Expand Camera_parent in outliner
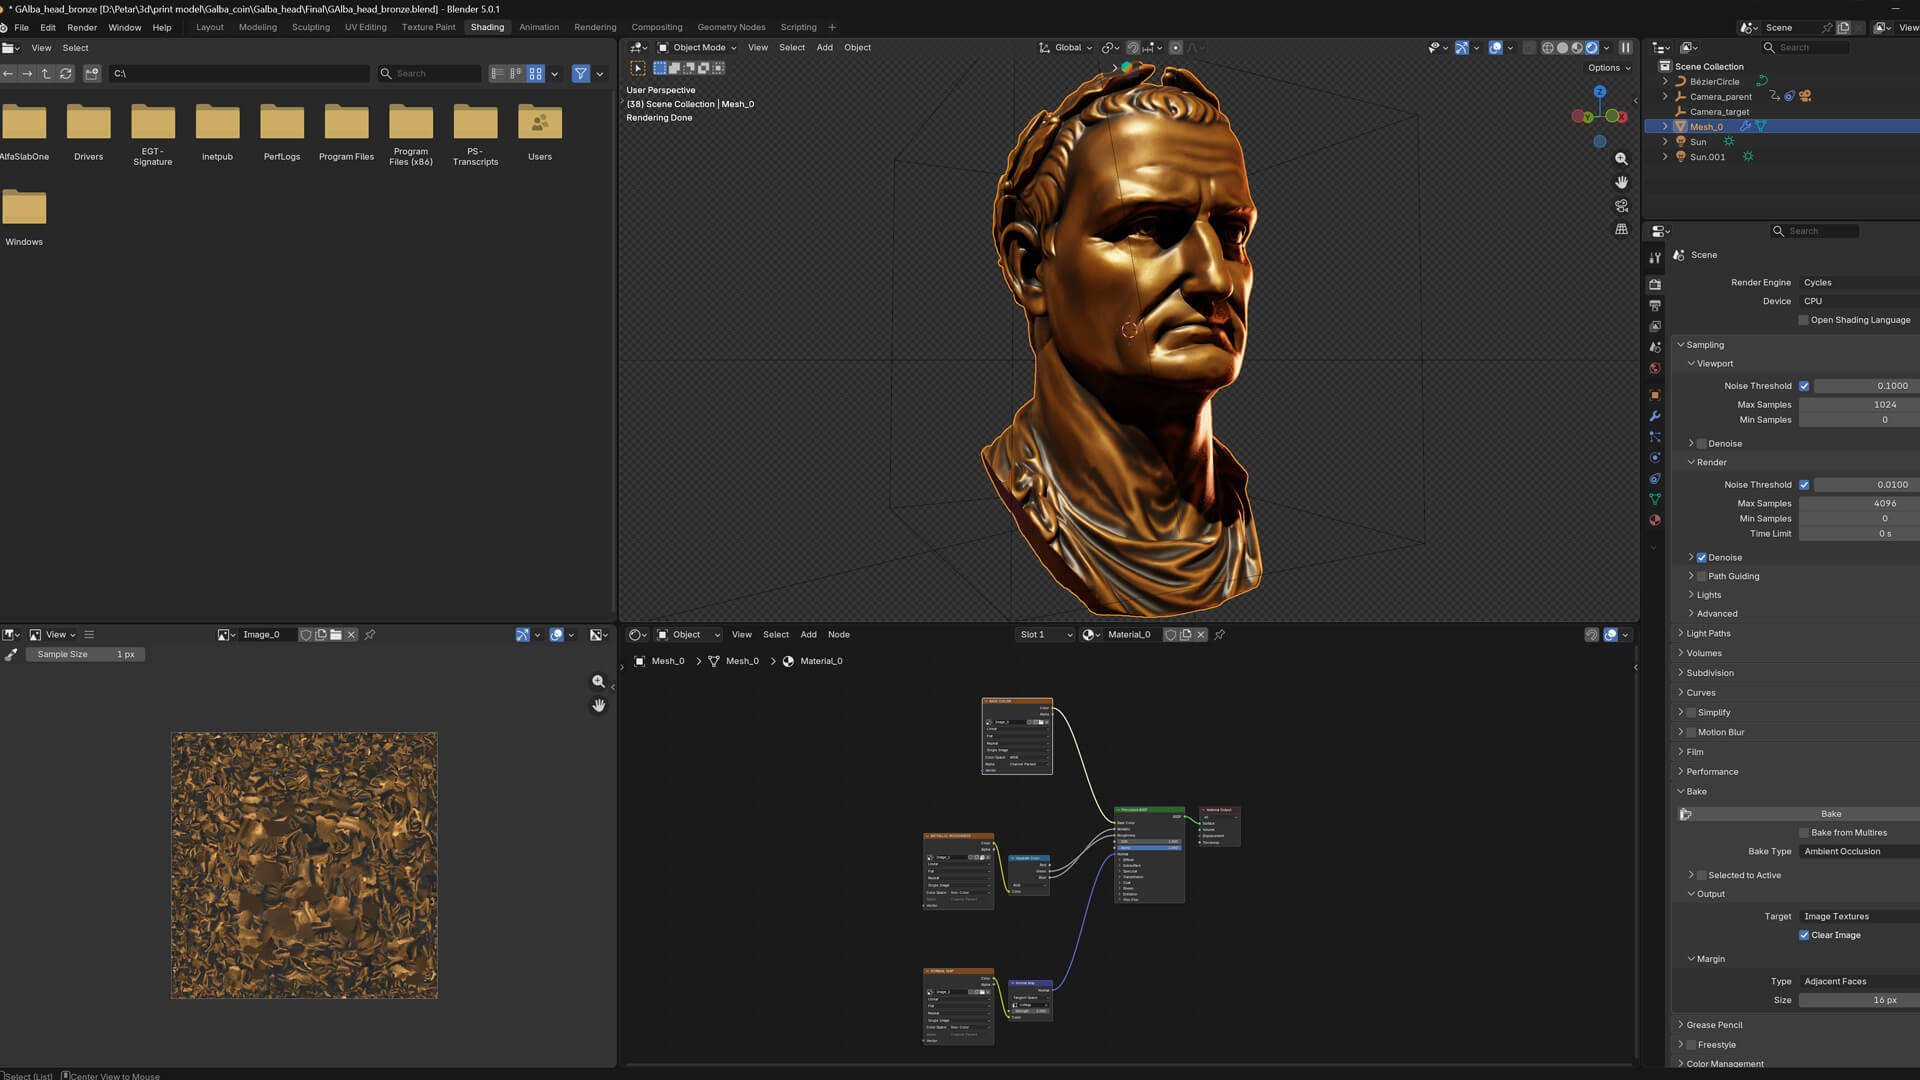 click(x=1665, y=97)
